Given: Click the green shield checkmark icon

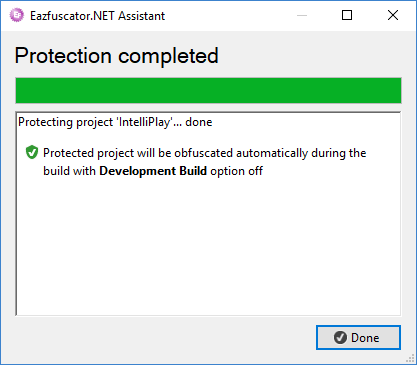Looking at the screenshot, I should [32, 152].
